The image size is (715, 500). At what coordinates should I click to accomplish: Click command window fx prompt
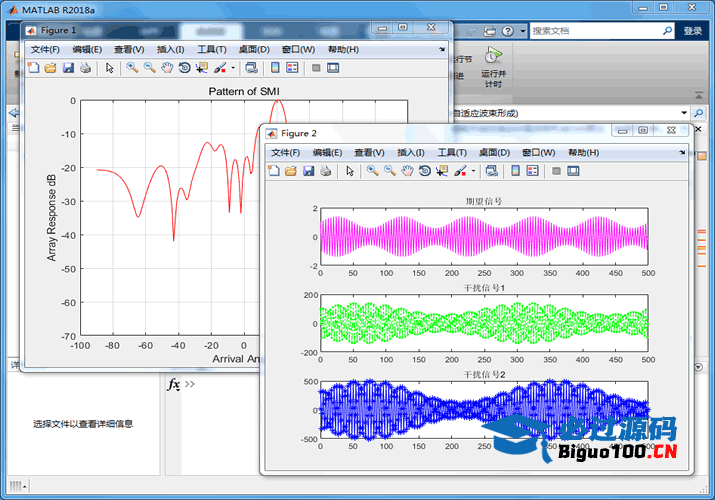point(173,384)
